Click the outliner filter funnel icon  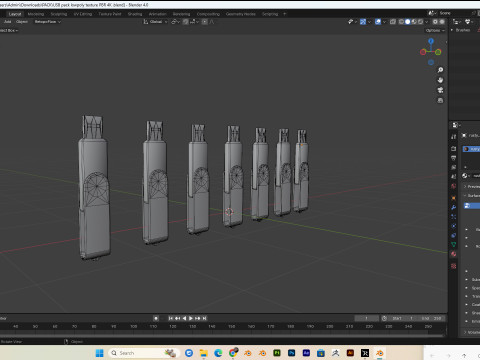coord(468,22)
